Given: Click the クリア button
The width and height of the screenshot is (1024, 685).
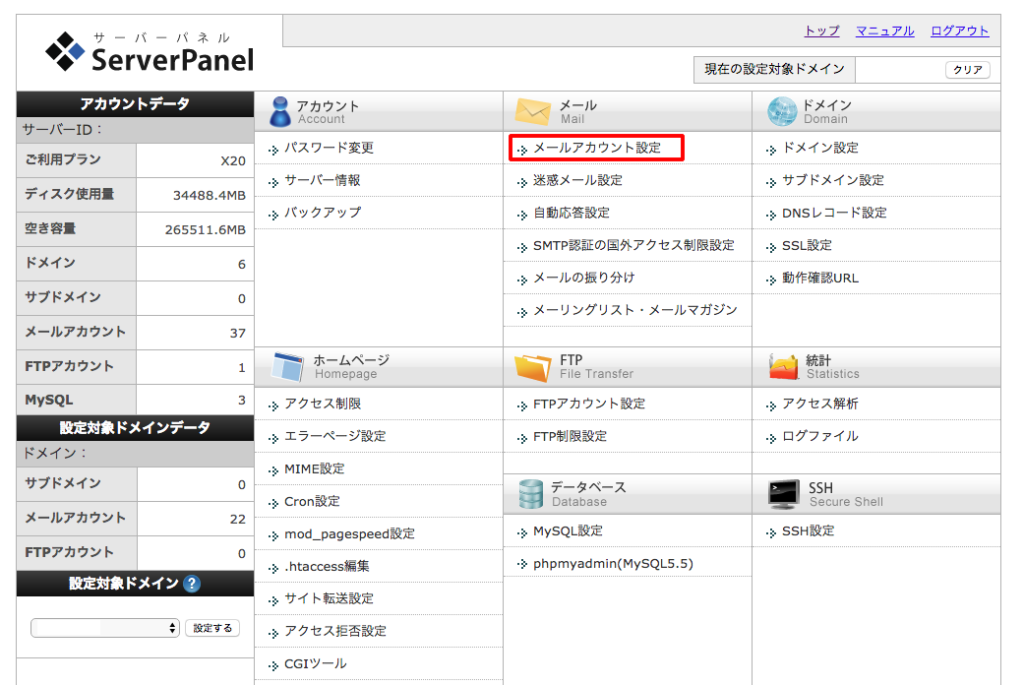Looking at the screenshot, I should [966, 69].
